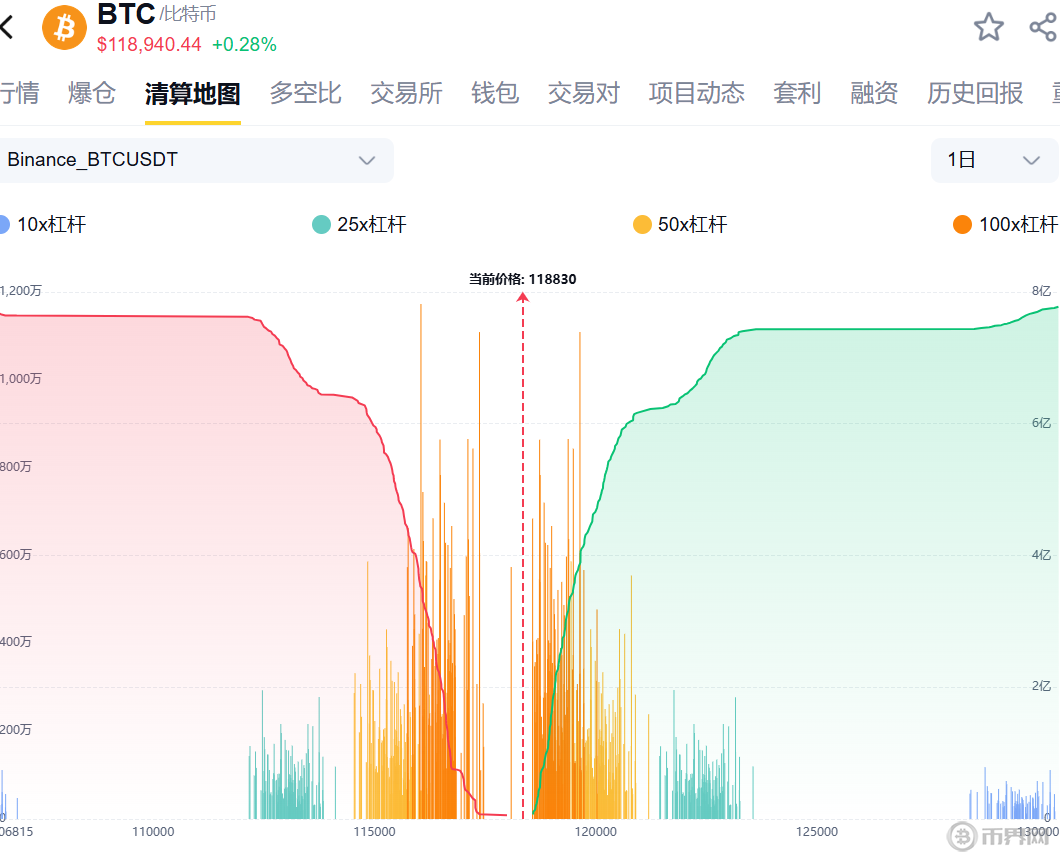The width and height of the screenshot is (1060, 864).
Task: Select the 交易对 tab
Action: (584, 94)
